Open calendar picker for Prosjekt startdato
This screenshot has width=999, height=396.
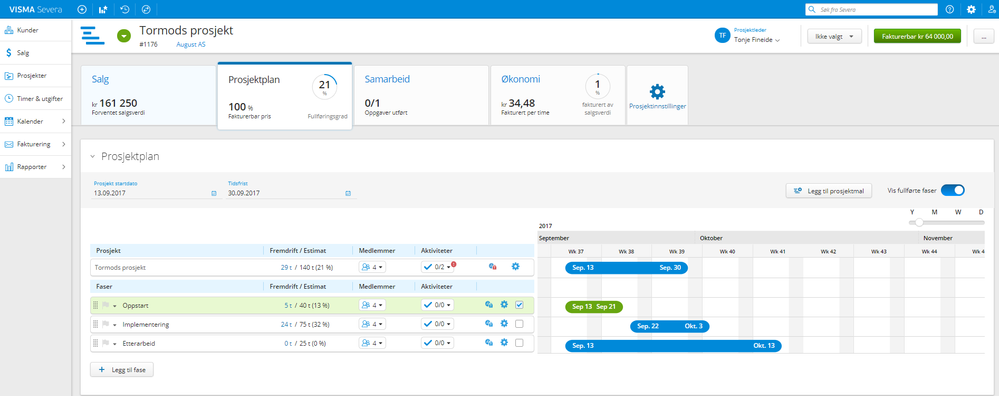[x=214, y=192]
